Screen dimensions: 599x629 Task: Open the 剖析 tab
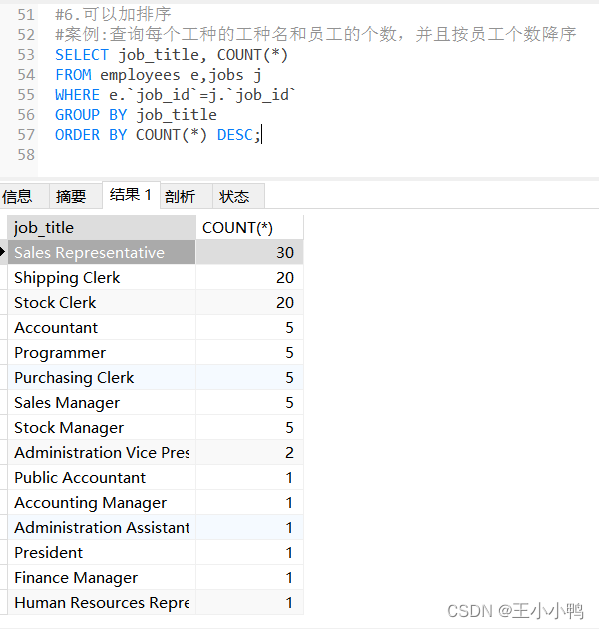click(x=186, y=196)
